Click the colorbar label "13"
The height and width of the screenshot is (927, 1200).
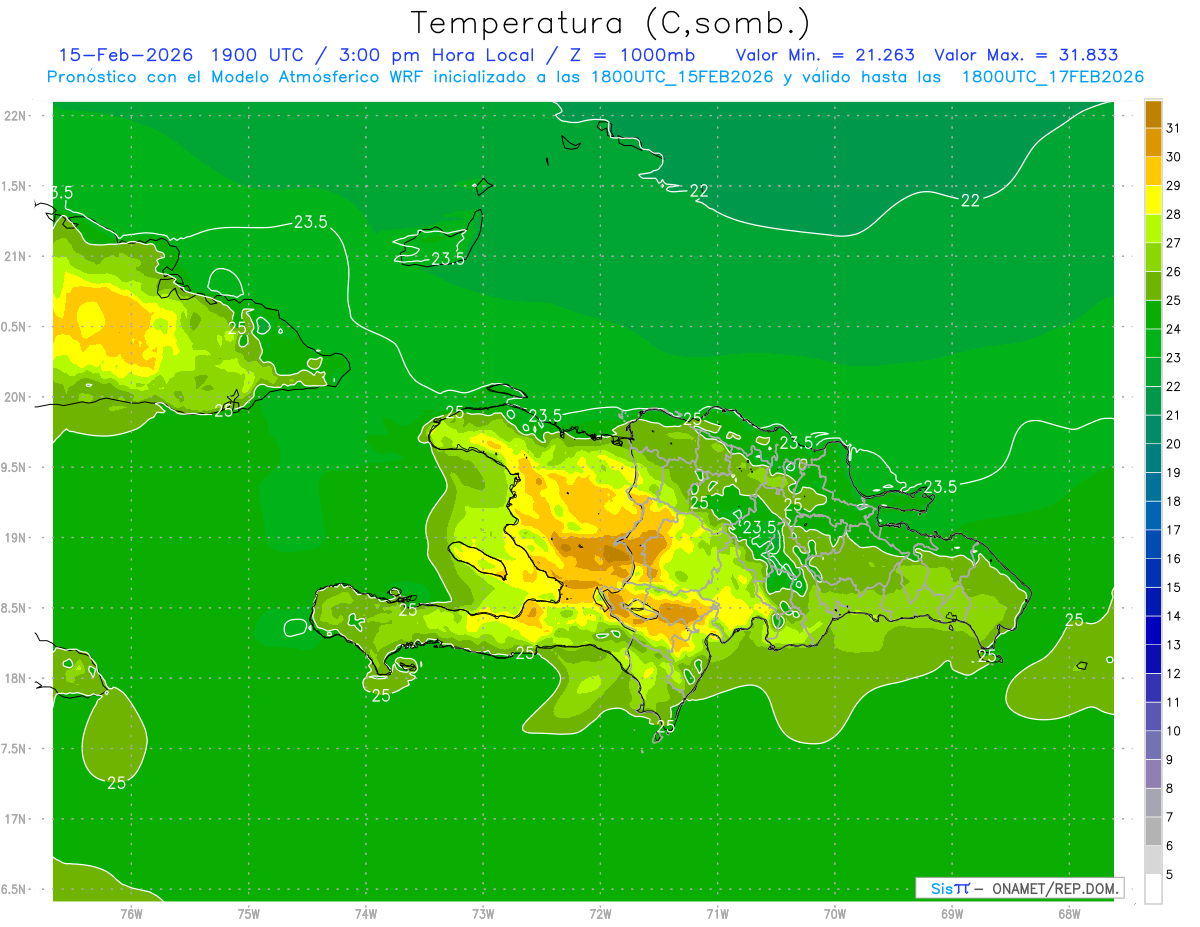(x=1173, y=645)
